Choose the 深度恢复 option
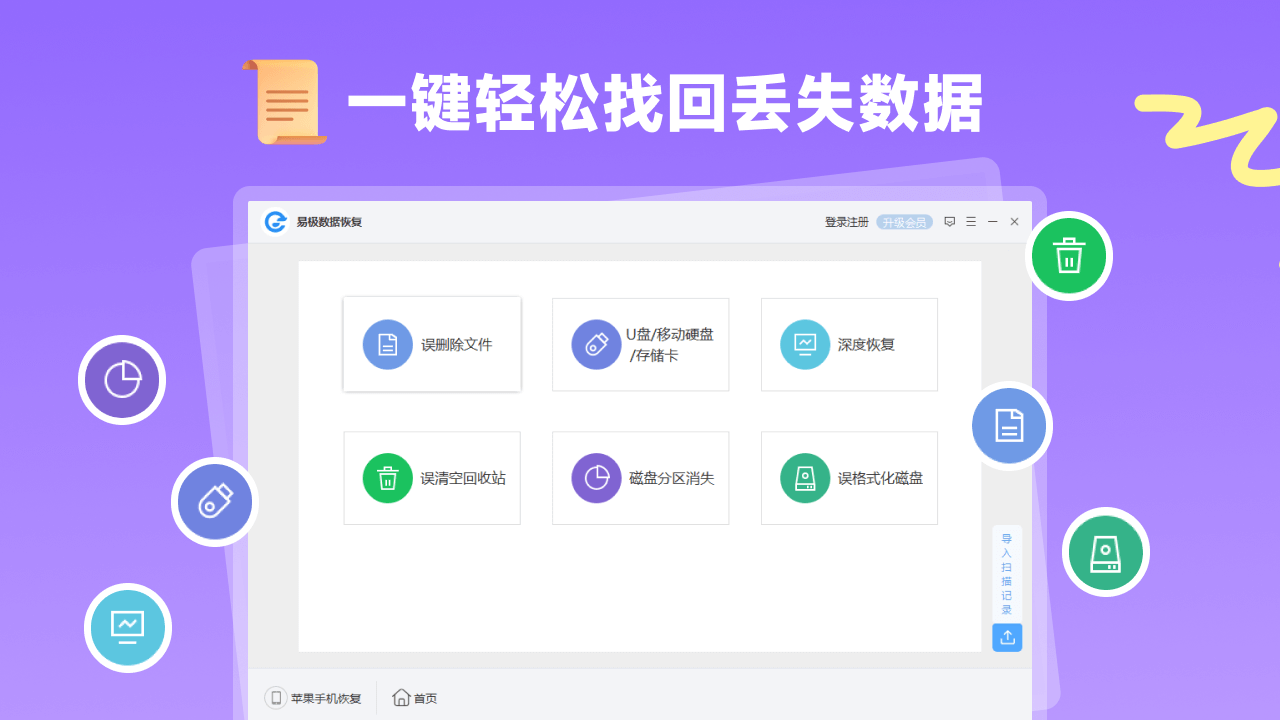 coord(849,344)
